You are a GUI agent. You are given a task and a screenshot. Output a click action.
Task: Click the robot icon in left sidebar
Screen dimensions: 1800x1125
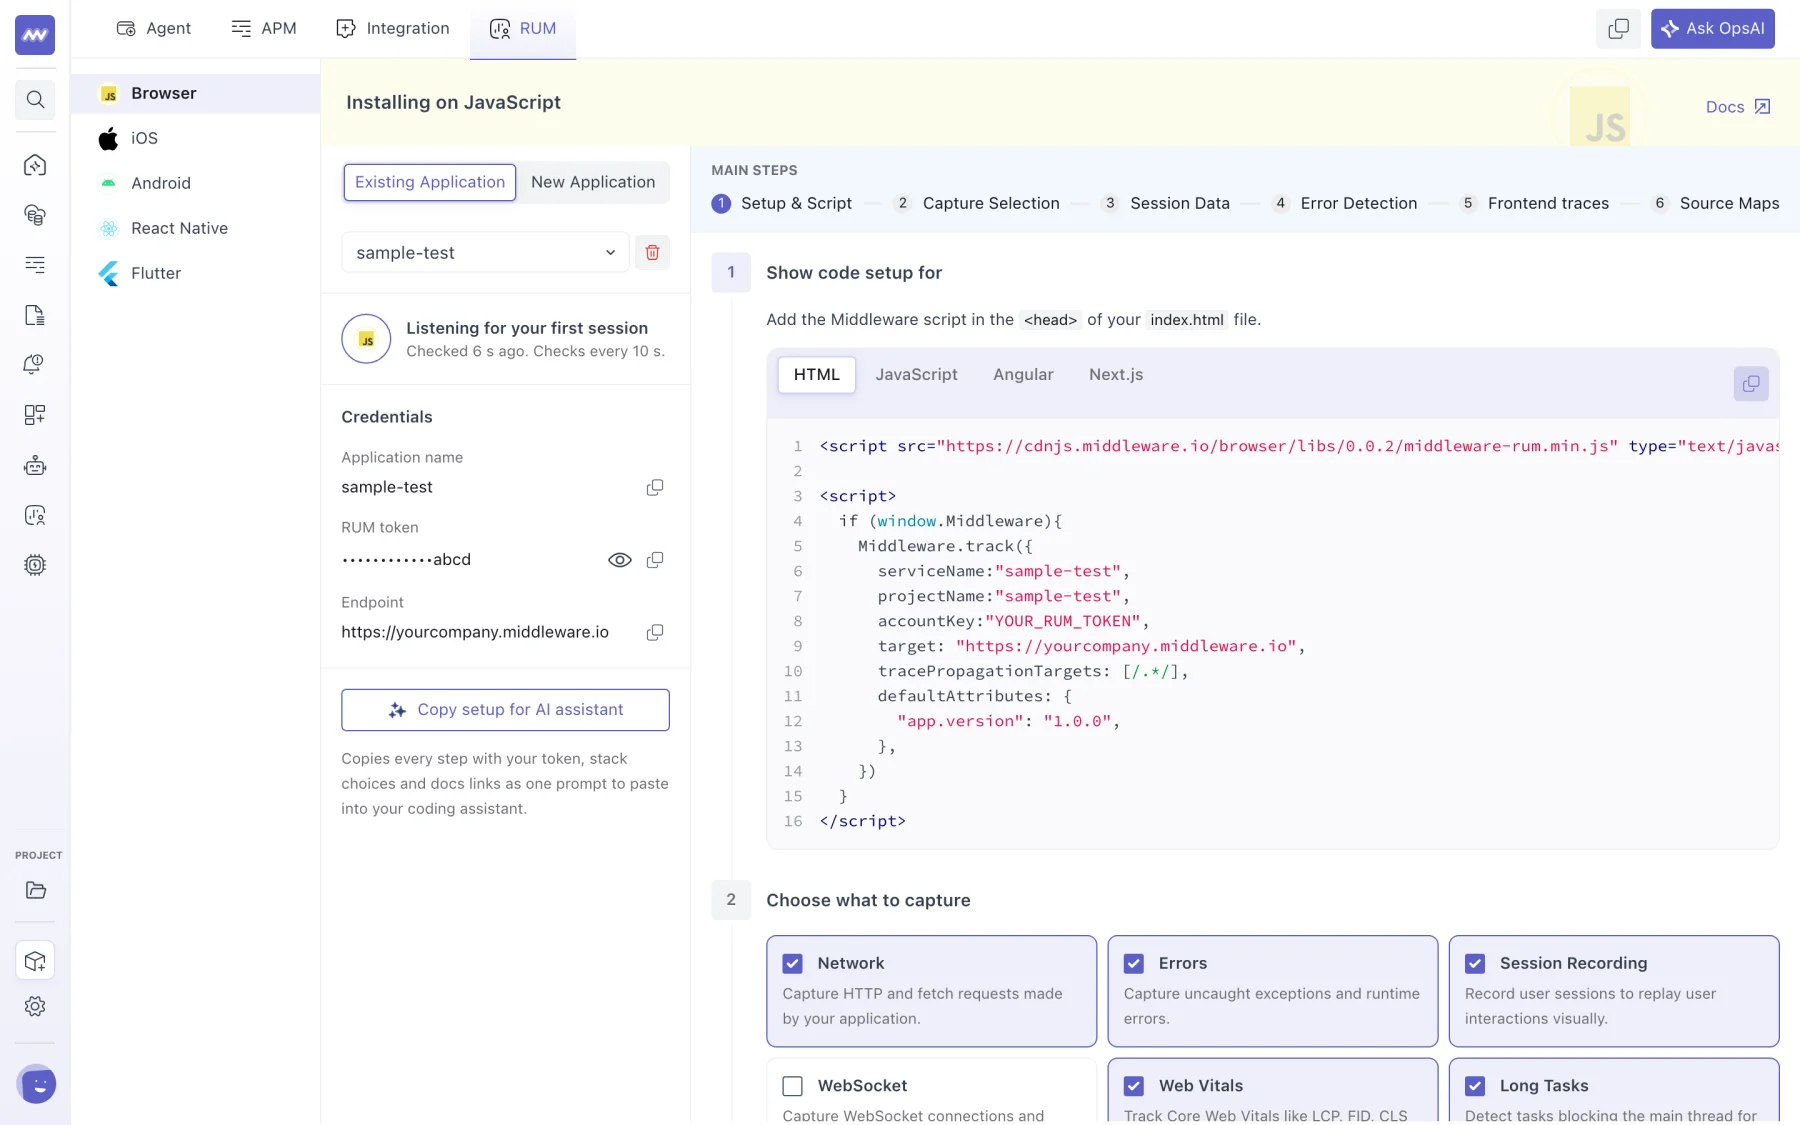point(35,465)
